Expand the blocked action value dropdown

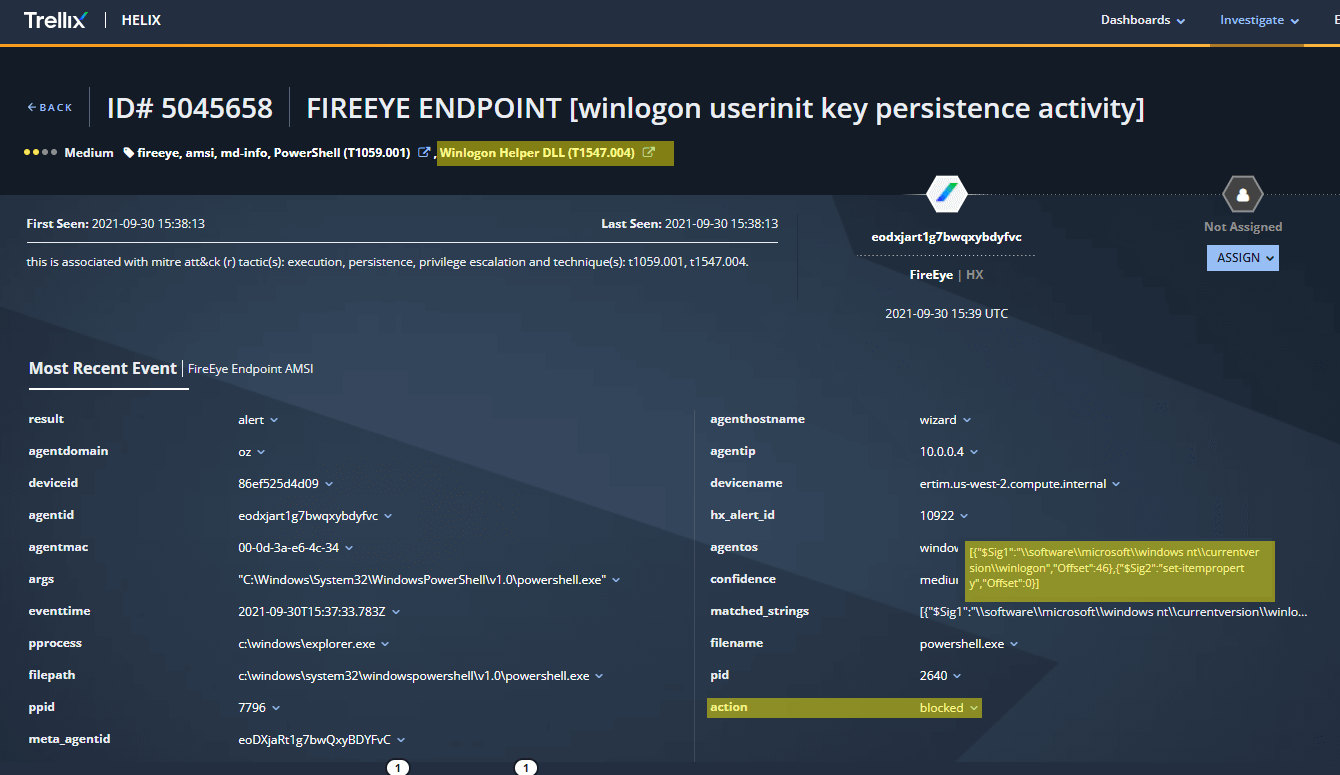click(972, 708)
